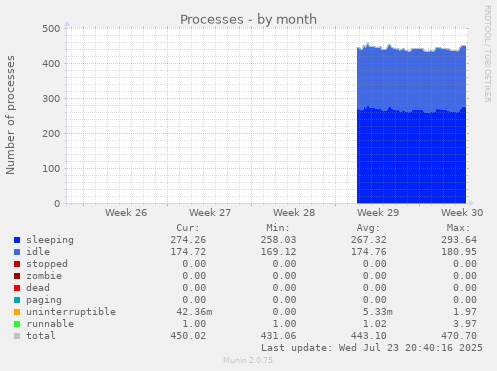Click total minimum value 431.06
Screen dimensions: 497x371
[x=278, y=336]
